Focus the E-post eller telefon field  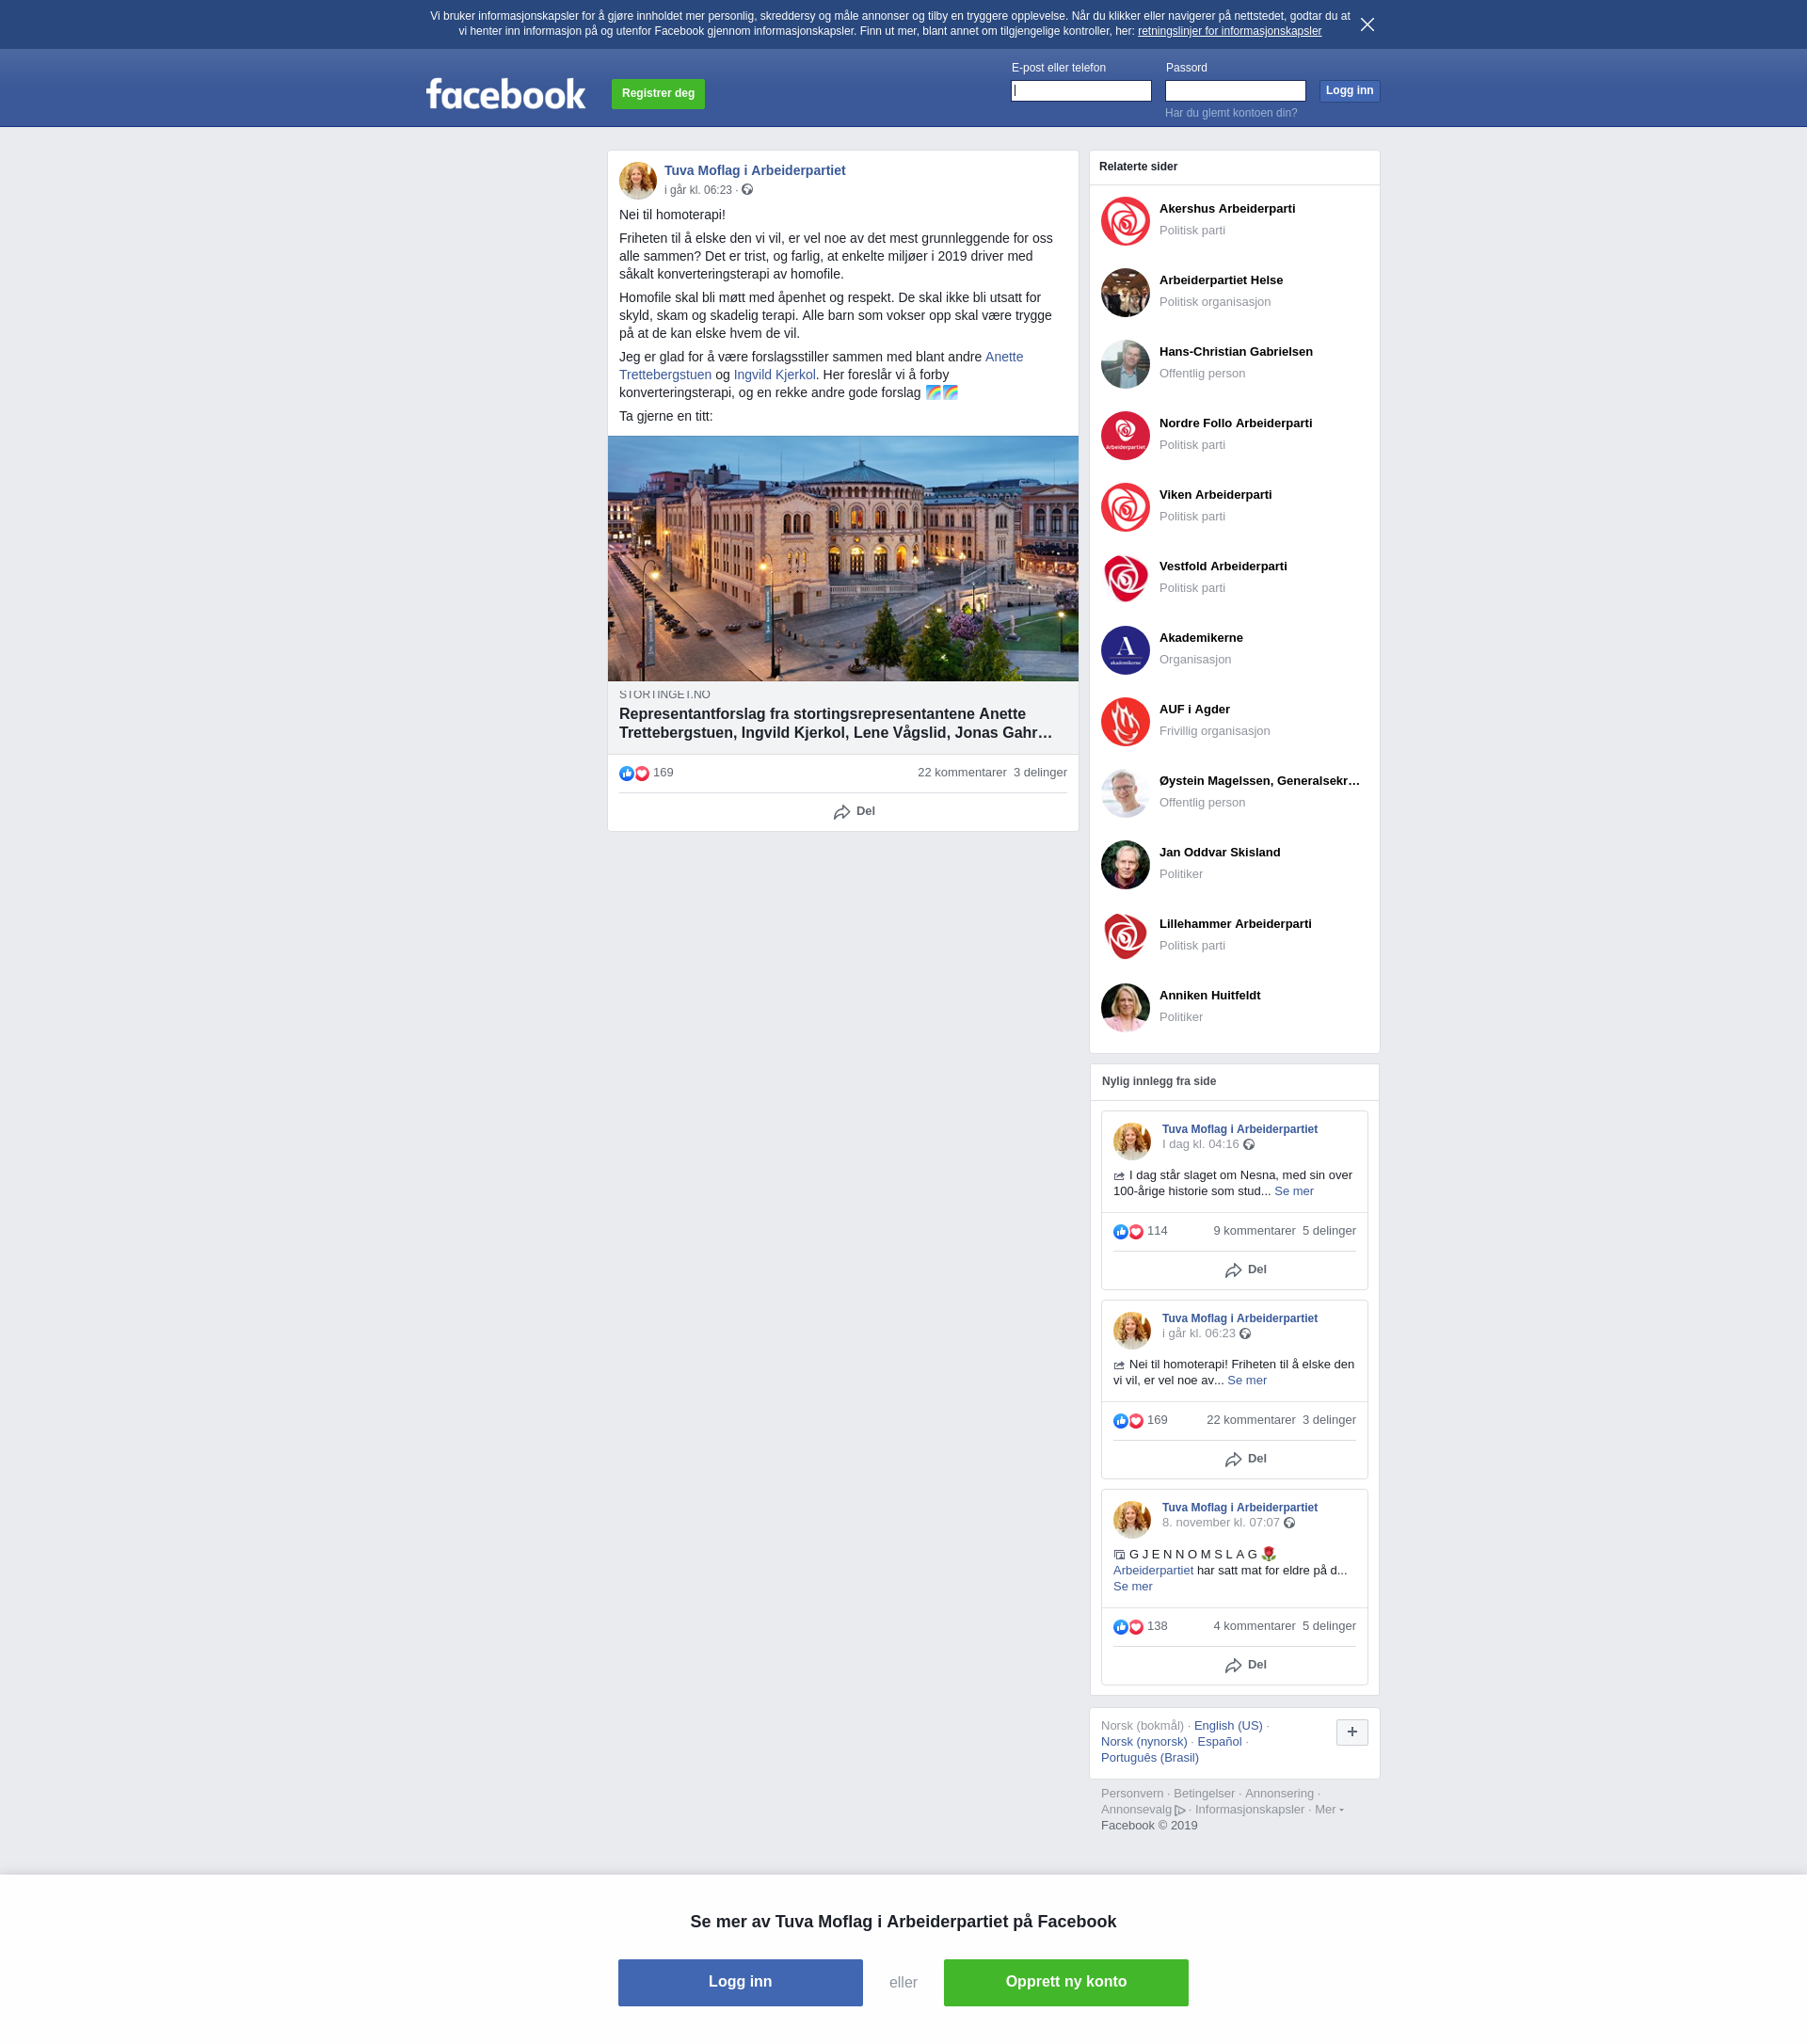pyautogui.click(x=1081, y=91)
